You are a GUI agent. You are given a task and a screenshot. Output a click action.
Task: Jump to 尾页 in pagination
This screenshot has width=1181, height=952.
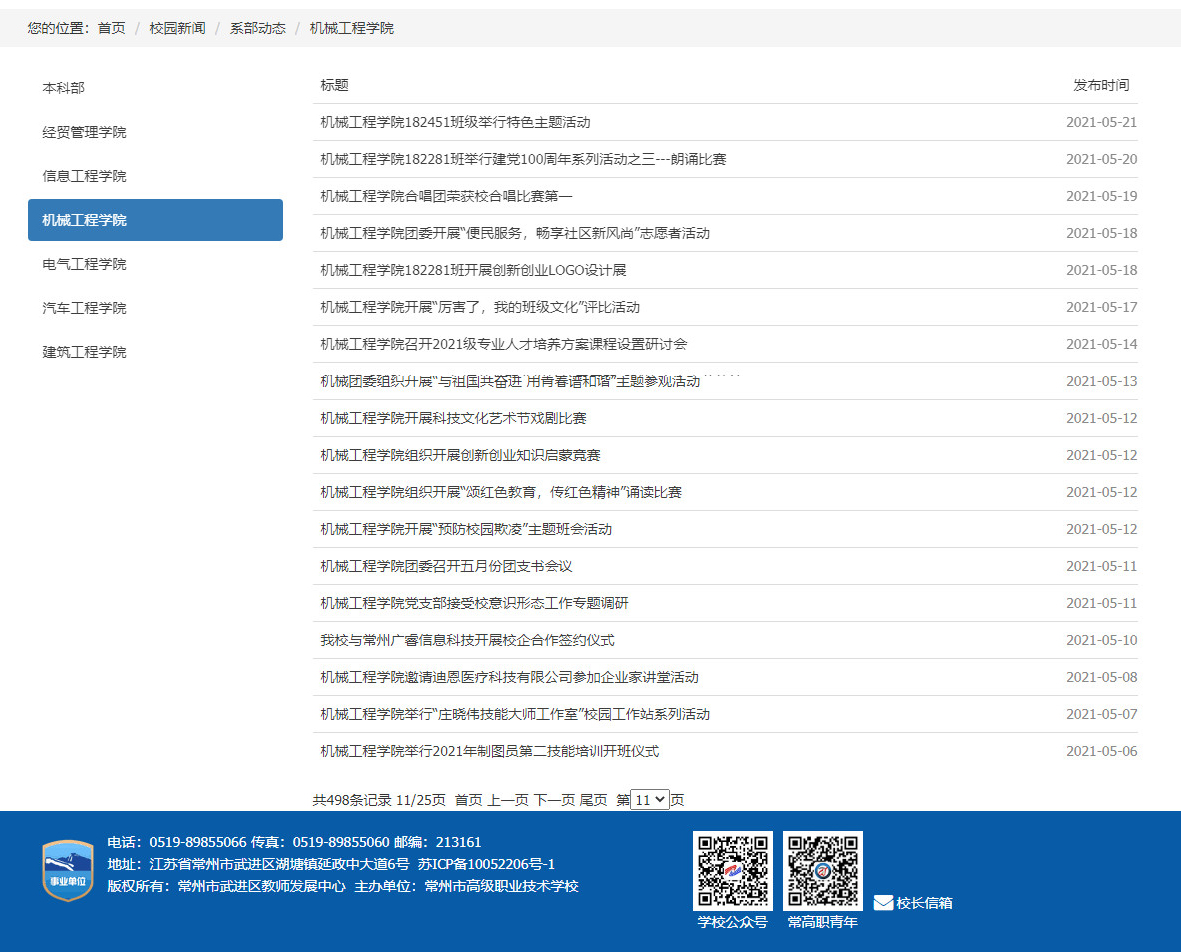click(593, 800)
